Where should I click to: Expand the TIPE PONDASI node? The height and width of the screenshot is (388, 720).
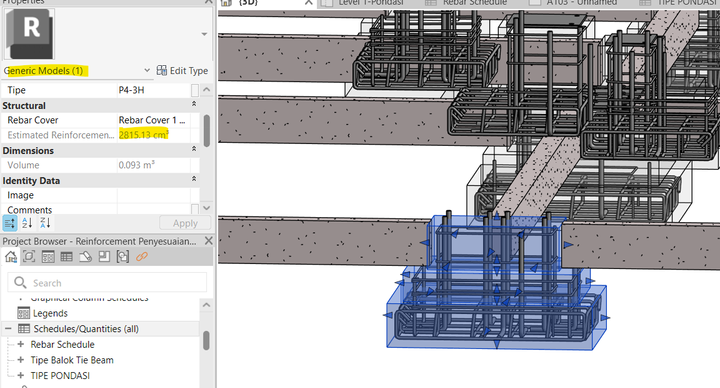click(21, 376)
